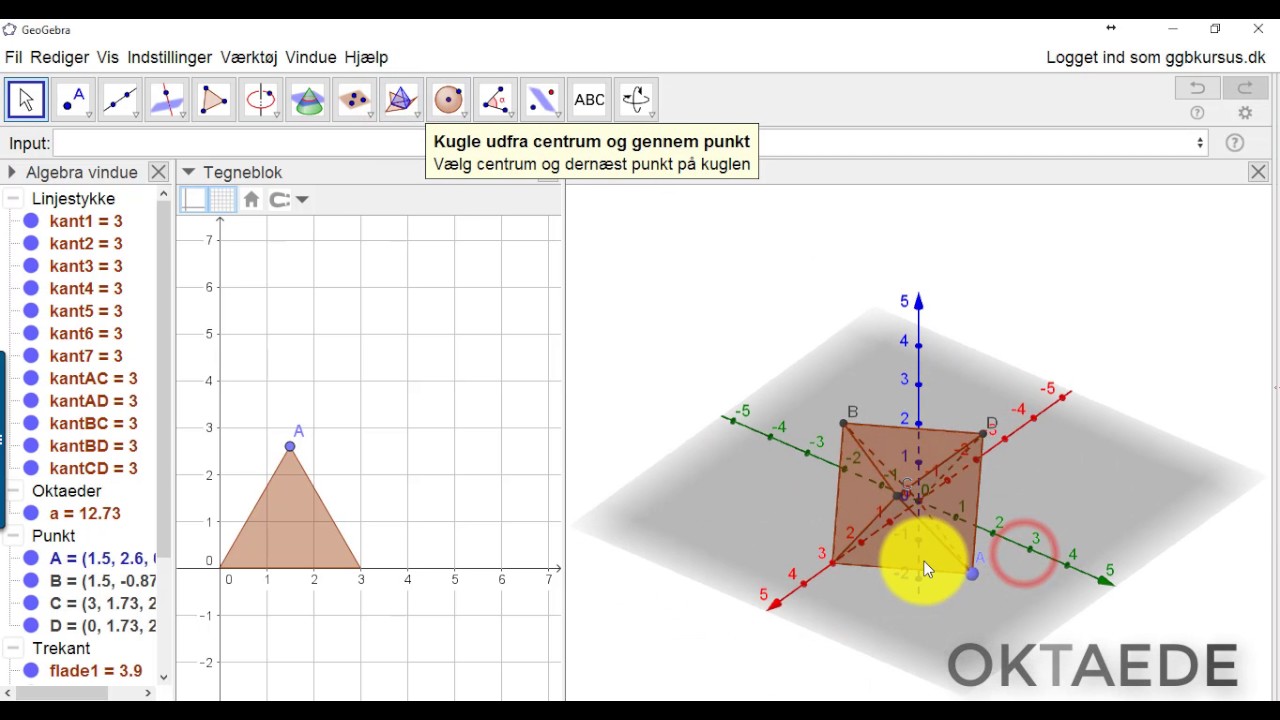Open the Fil menu
This screenshot has height=720, width=1280.
pyautogui.click(x=14, y=57)
